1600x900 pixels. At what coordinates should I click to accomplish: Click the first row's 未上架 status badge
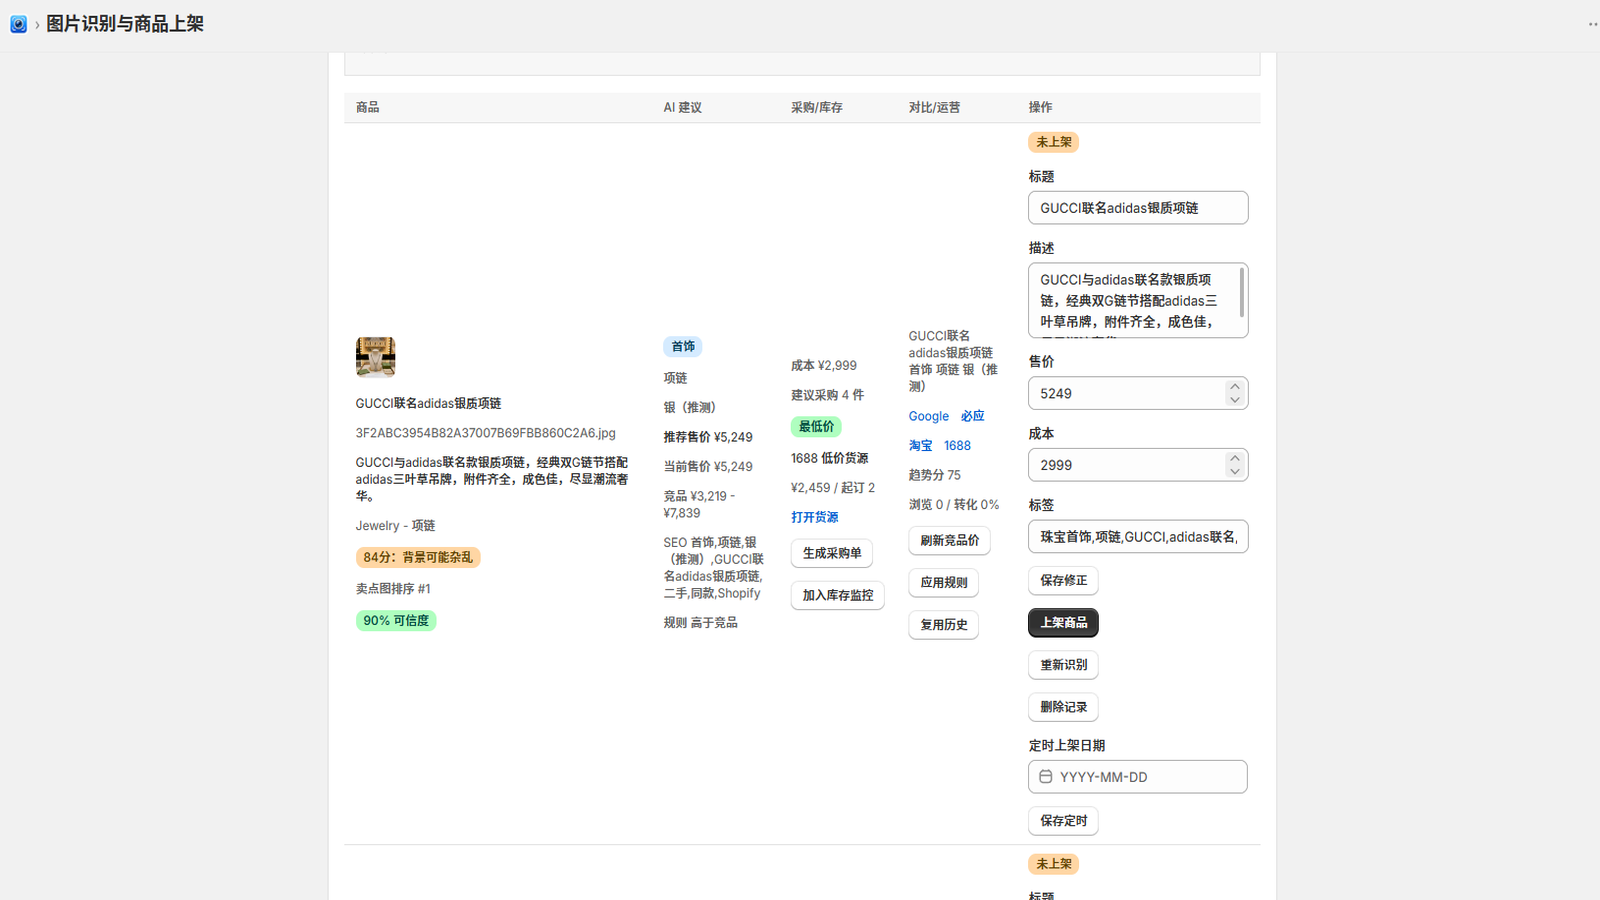[x=1053, y=142]
